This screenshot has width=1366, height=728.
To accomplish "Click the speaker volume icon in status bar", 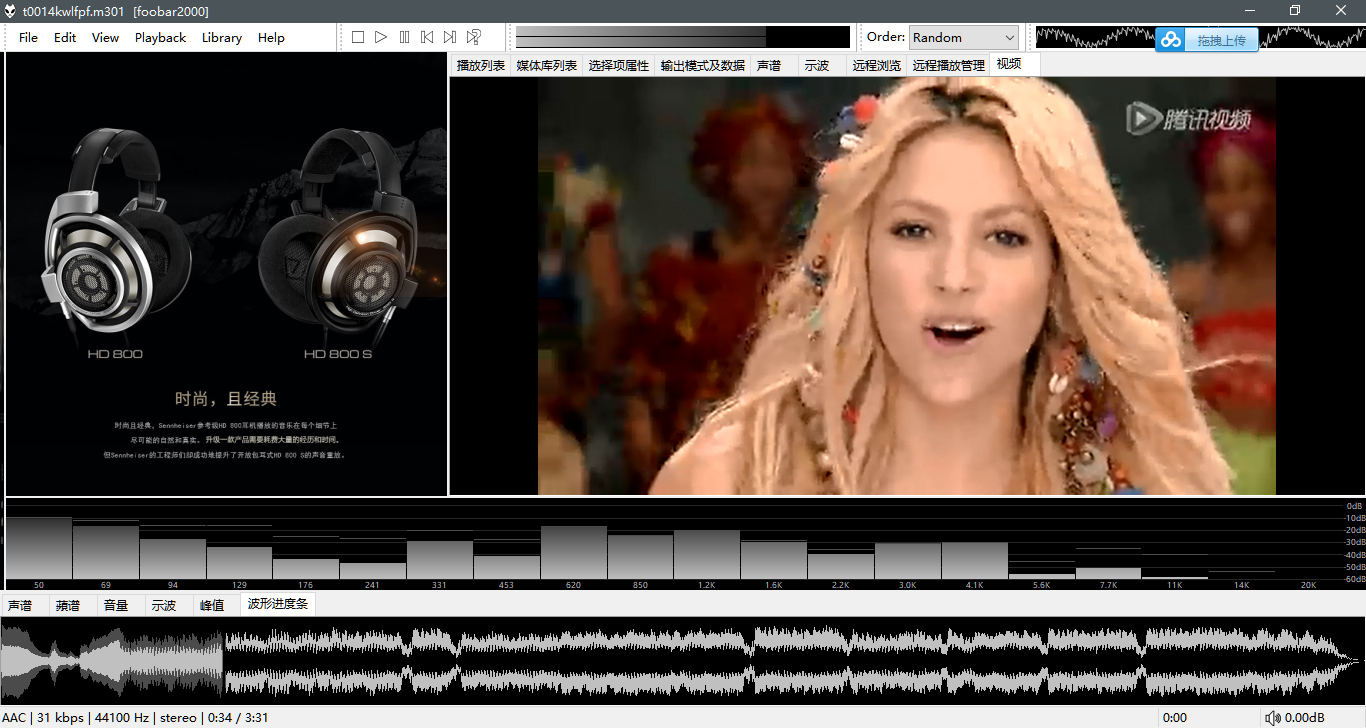I will (x=1273, y=718).
